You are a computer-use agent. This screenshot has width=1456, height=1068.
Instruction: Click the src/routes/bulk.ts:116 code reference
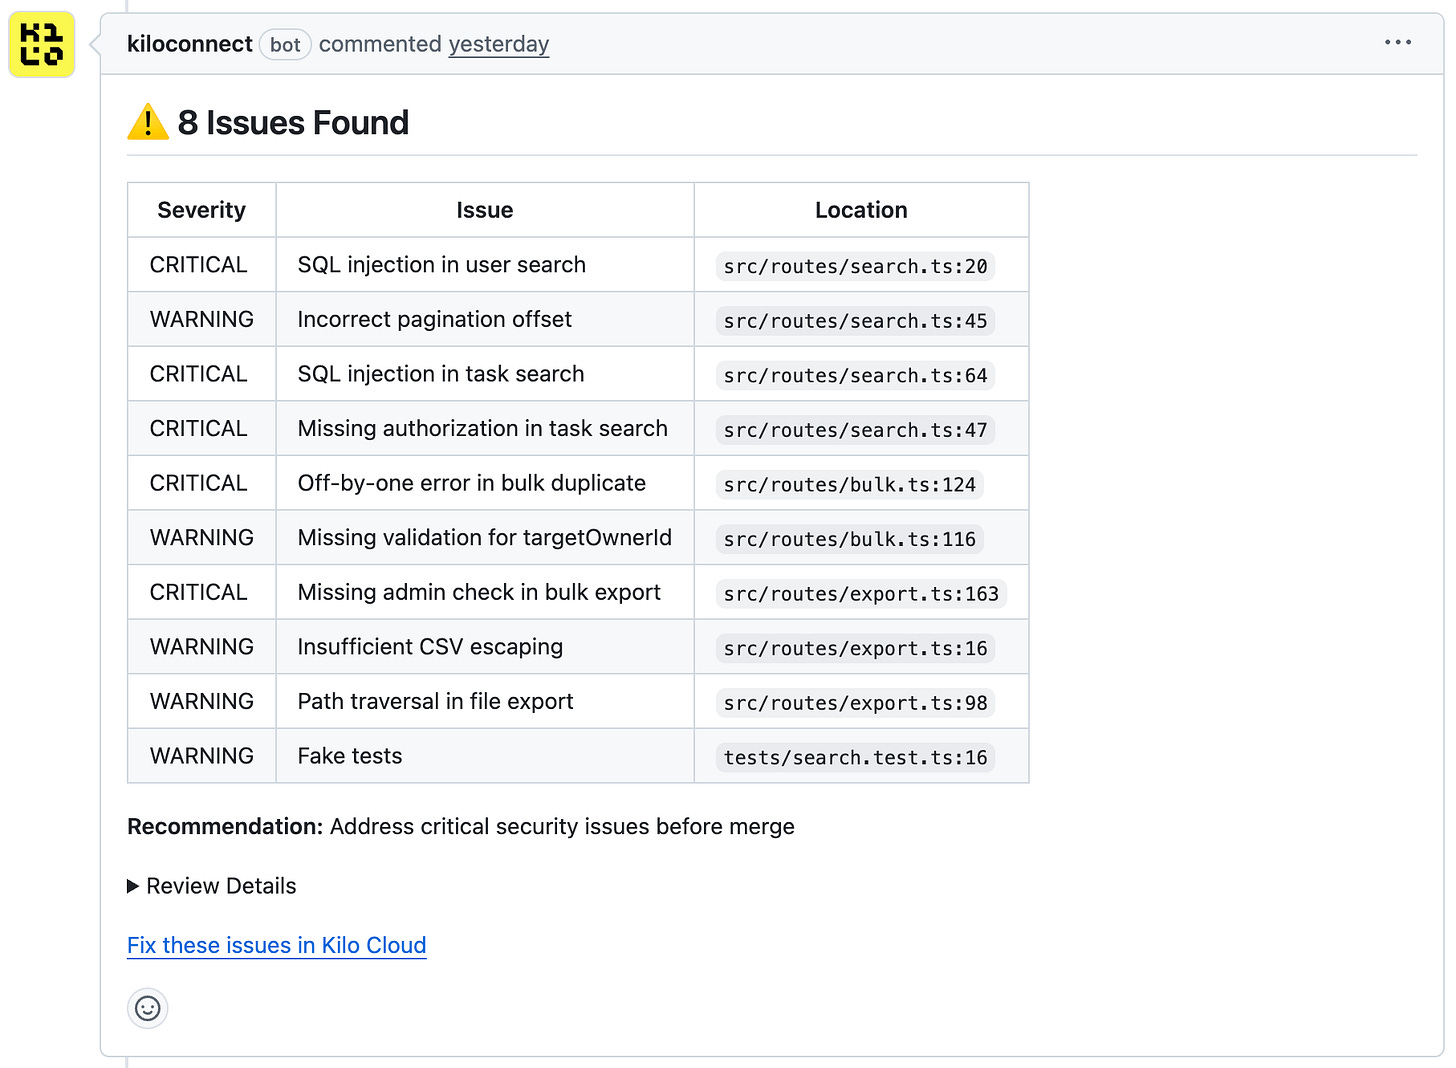coord(849,539)
